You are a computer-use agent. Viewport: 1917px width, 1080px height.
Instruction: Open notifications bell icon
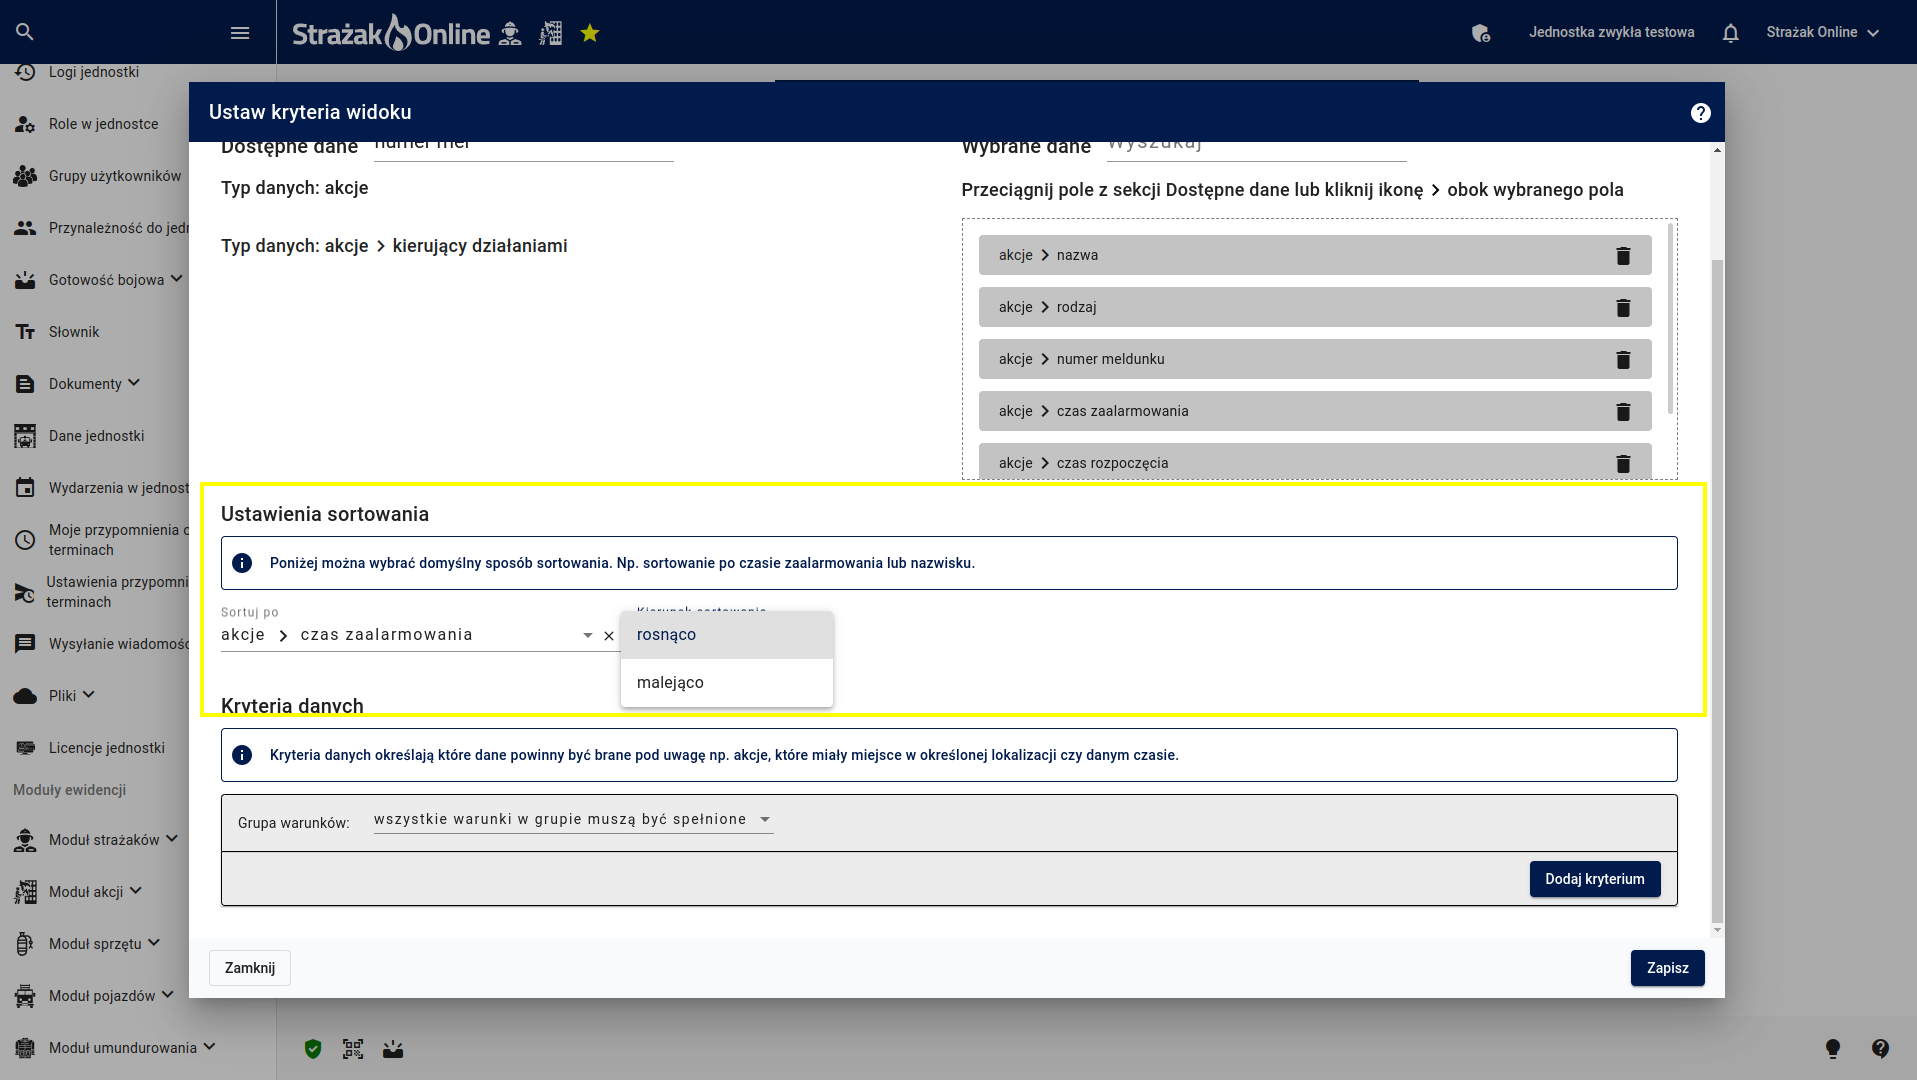[x=1731, y=33]
